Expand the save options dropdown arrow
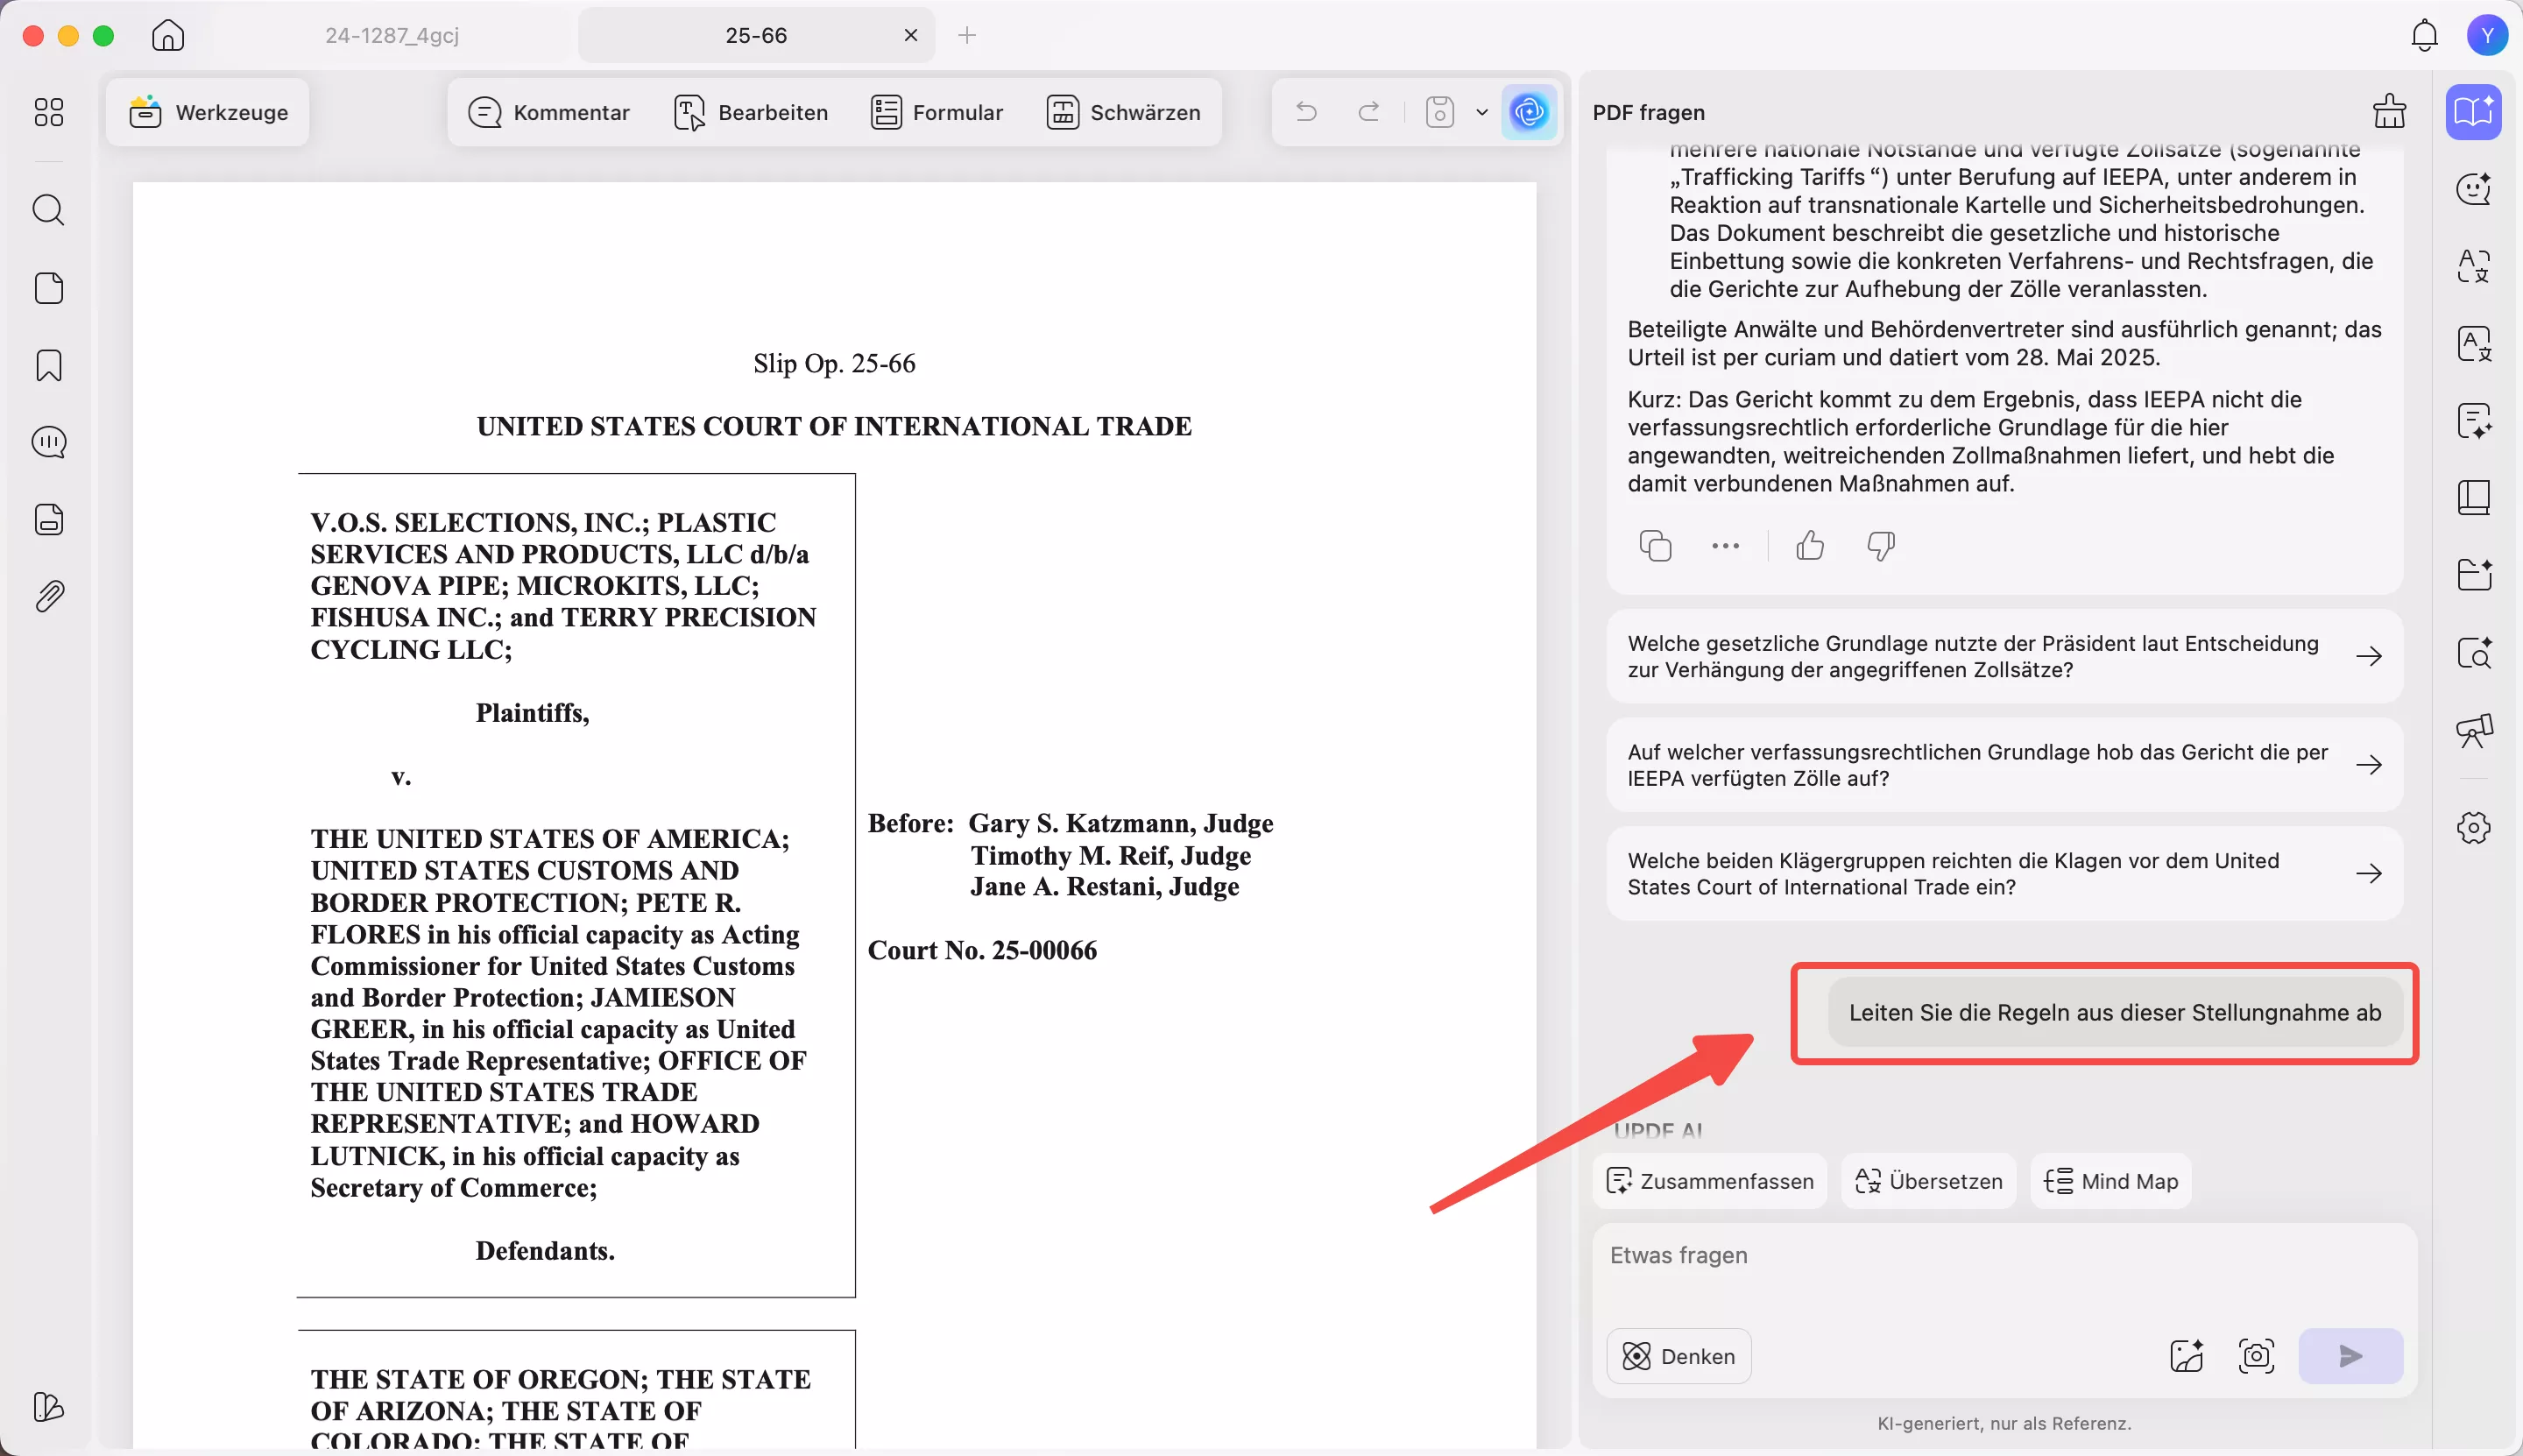The width and height of the screenshot is (2523, 1456). (x=1481, y=112)
